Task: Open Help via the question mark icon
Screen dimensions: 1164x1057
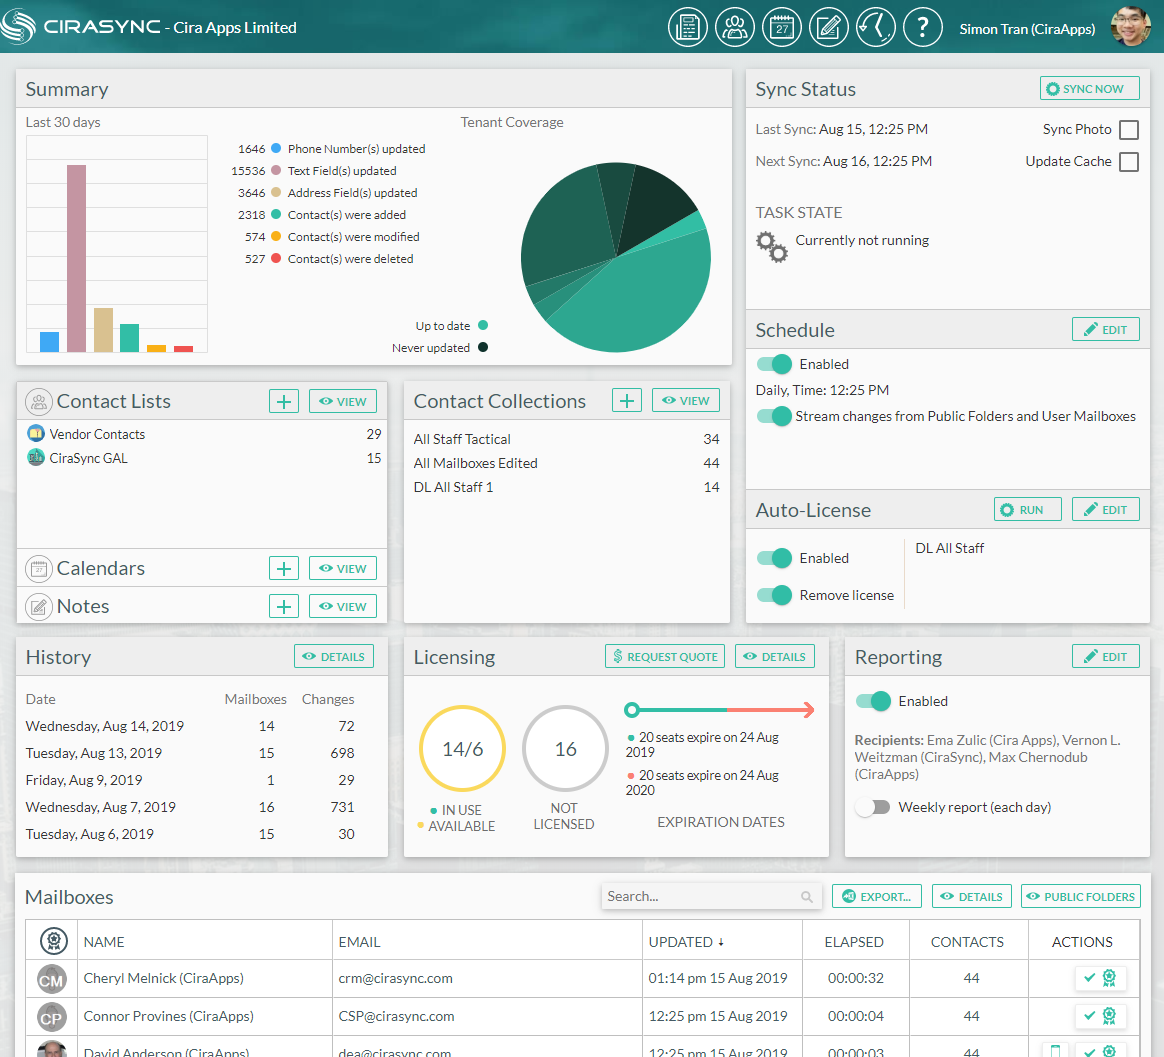Action: [923, 27]
